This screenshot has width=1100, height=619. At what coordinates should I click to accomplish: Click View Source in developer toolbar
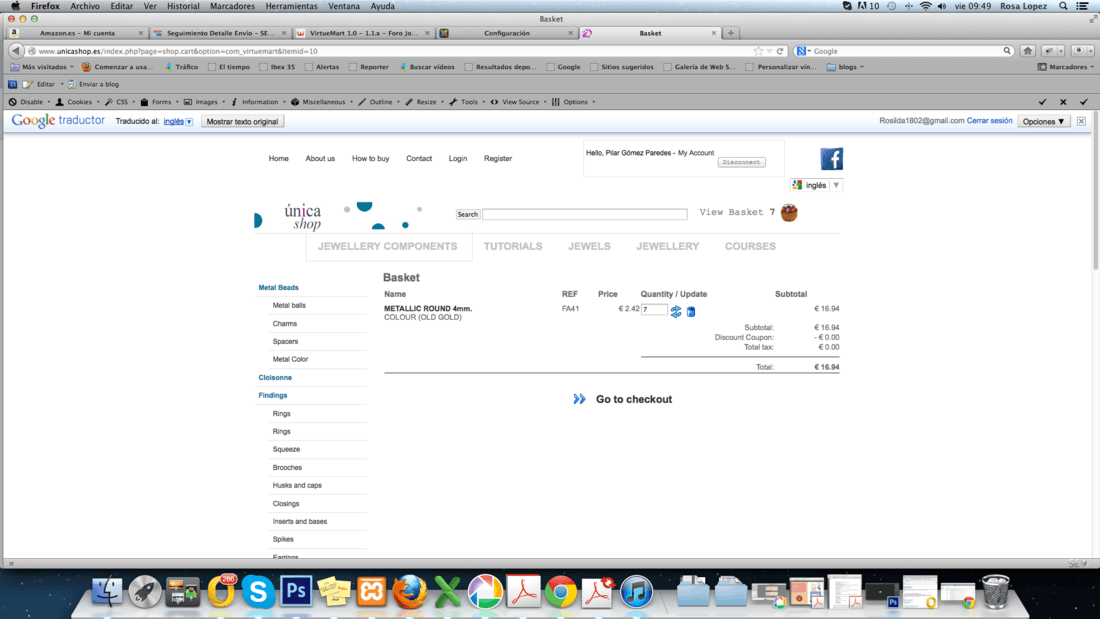(518, 102)
